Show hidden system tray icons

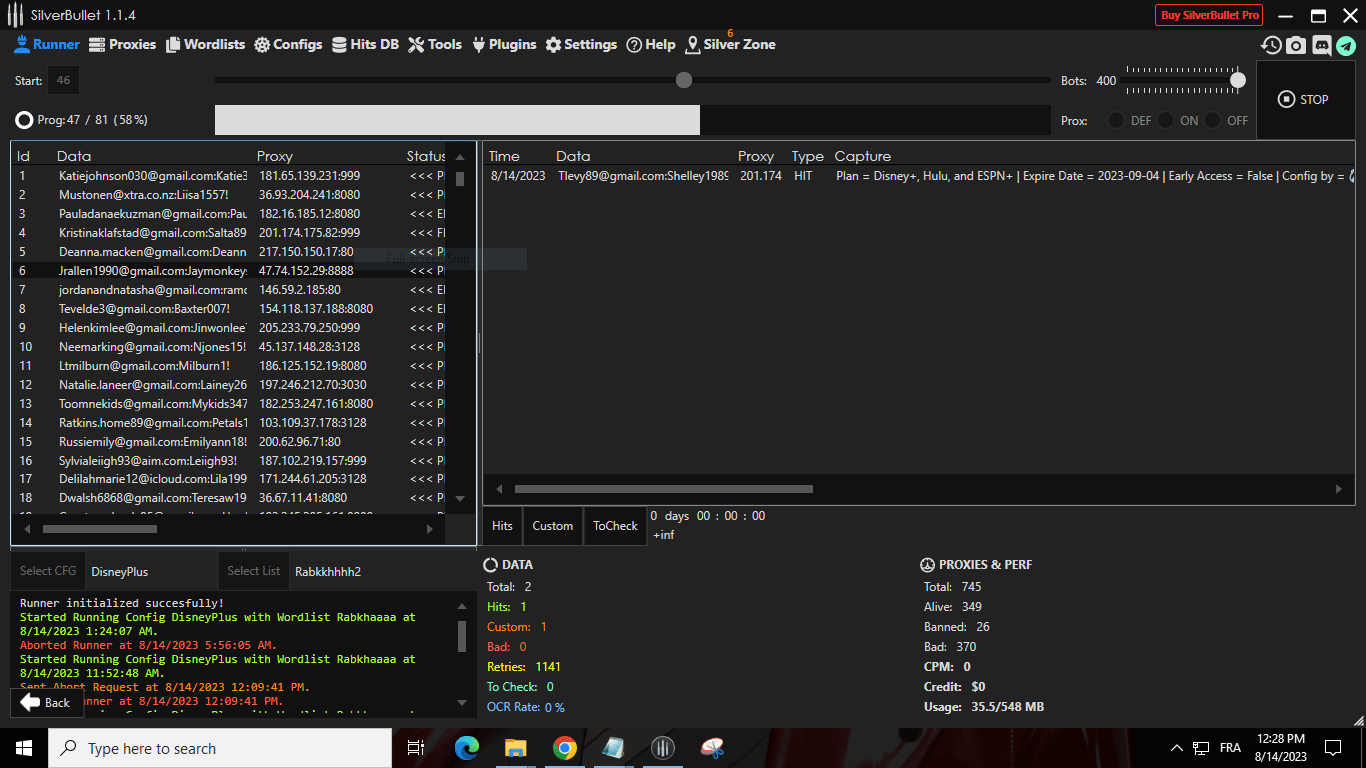click(x=1177, y=748)
